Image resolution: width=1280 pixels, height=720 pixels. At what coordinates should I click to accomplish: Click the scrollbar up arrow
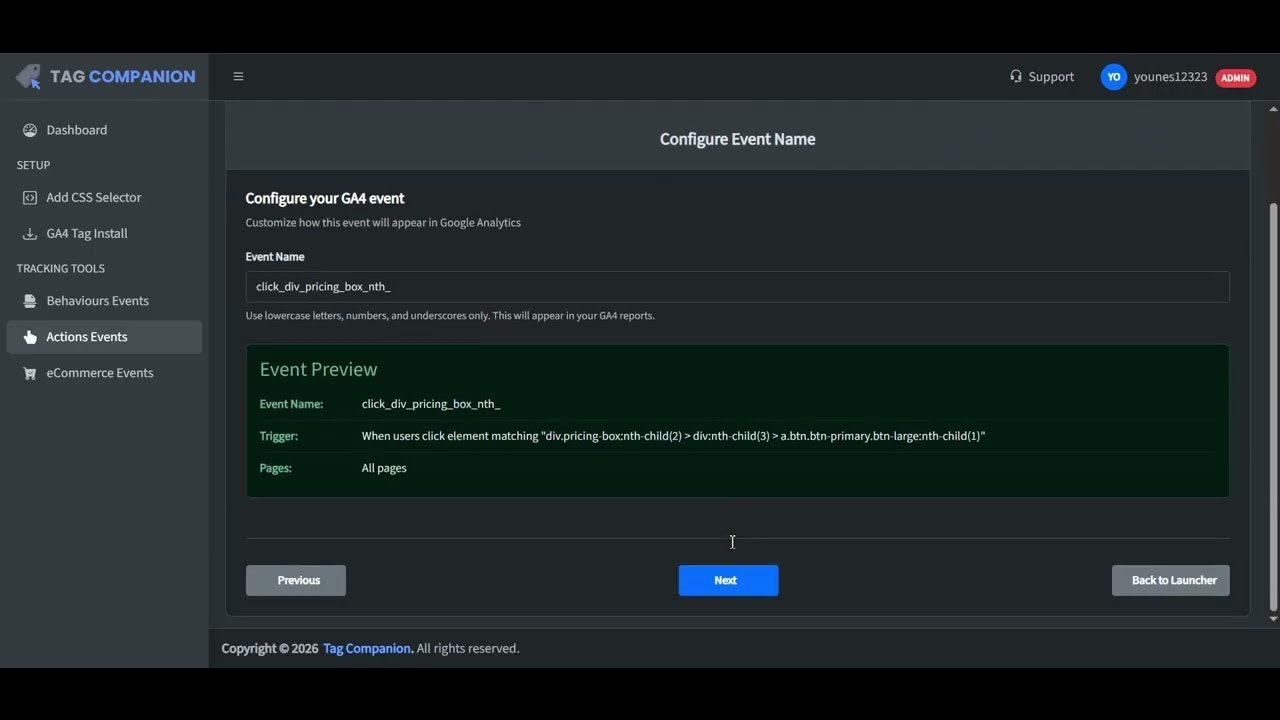1273,108
